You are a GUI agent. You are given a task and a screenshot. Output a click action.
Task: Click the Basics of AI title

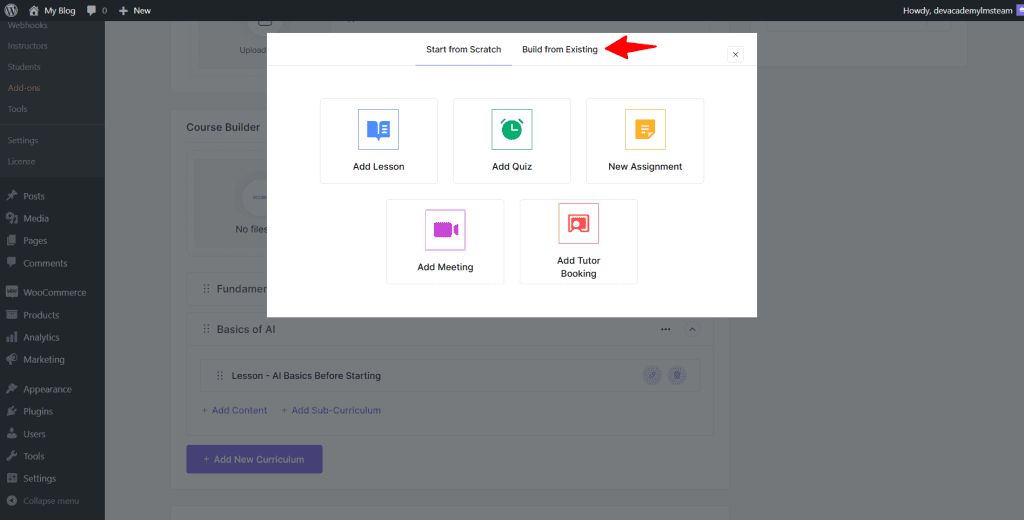246,329
